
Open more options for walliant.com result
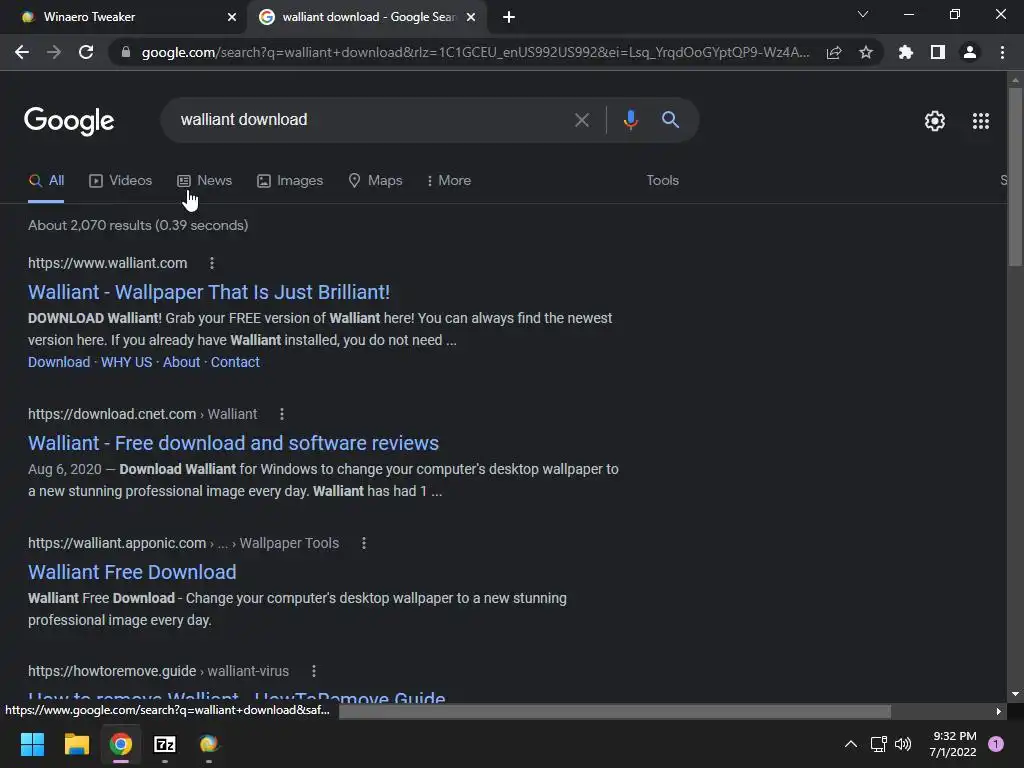point(212,263)
